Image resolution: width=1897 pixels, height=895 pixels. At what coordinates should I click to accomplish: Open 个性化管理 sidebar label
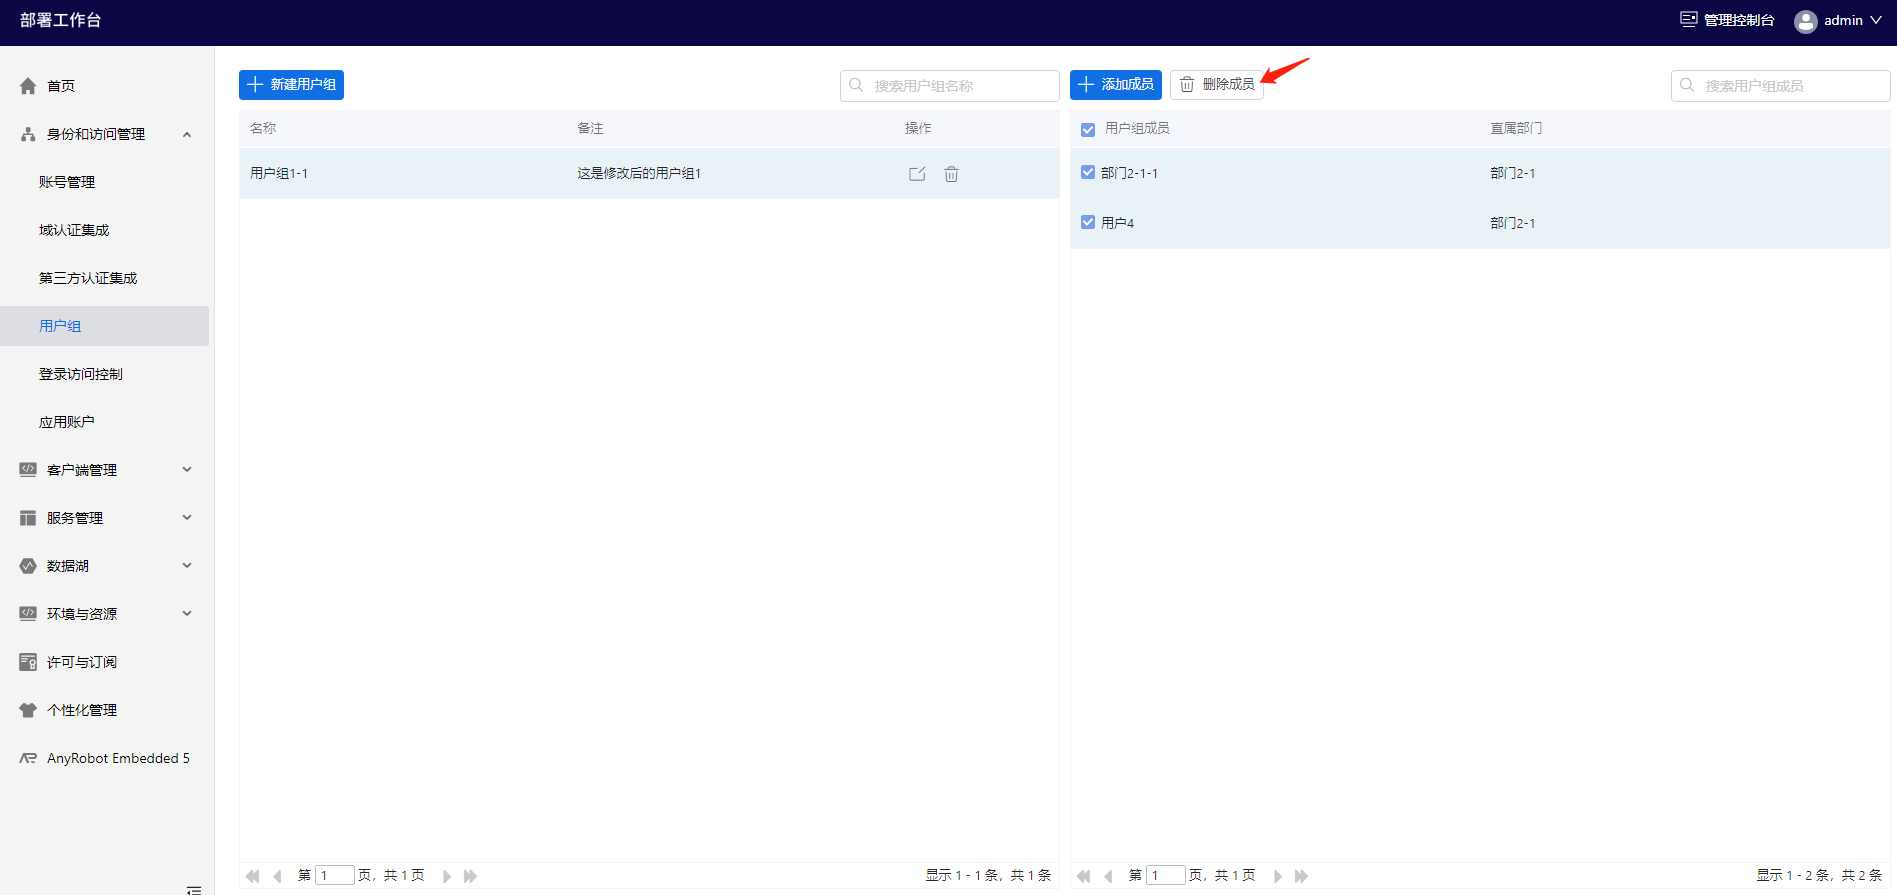tap(82, 710)
